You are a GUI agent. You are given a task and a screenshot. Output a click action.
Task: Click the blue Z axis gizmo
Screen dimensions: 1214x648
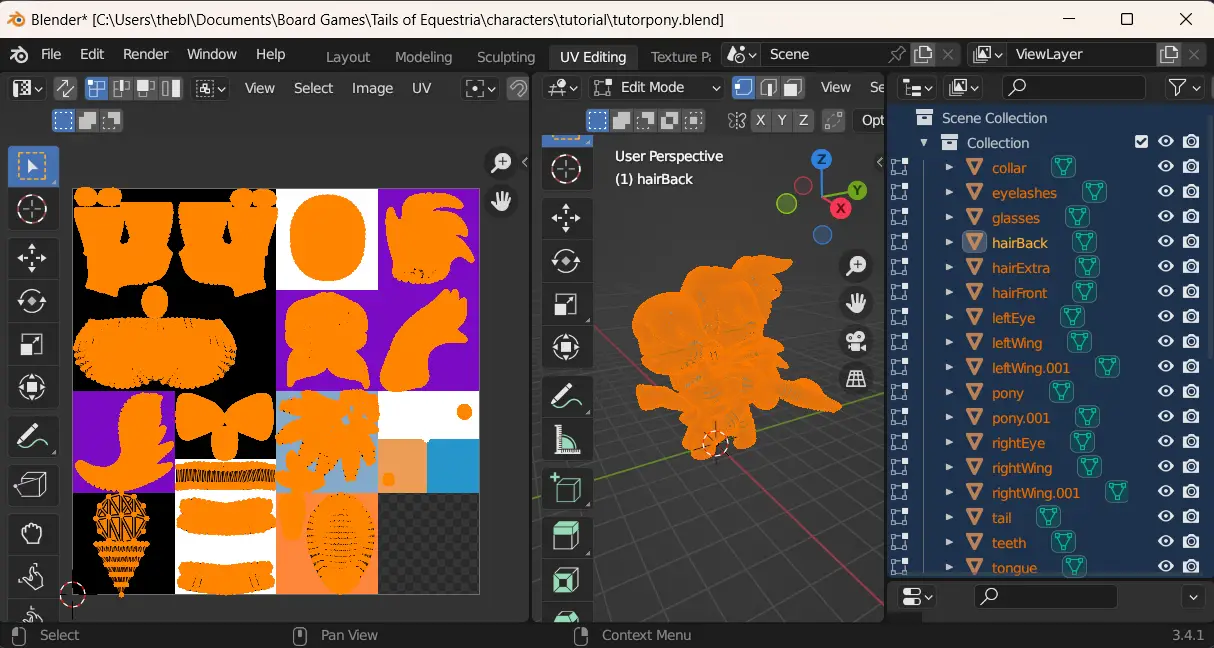coord(821,159)
